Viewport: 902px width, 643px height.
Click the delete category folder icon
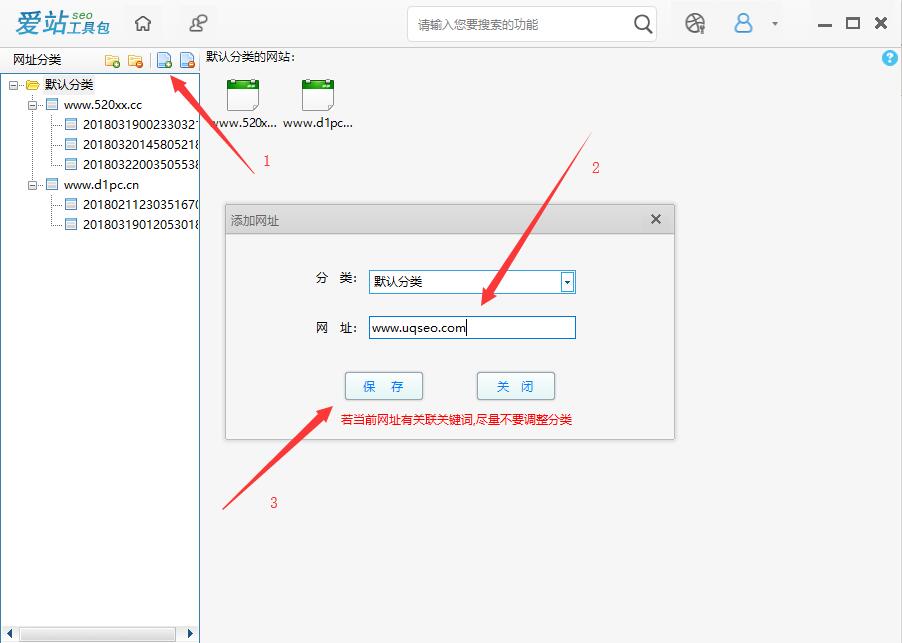click(135, 61)
